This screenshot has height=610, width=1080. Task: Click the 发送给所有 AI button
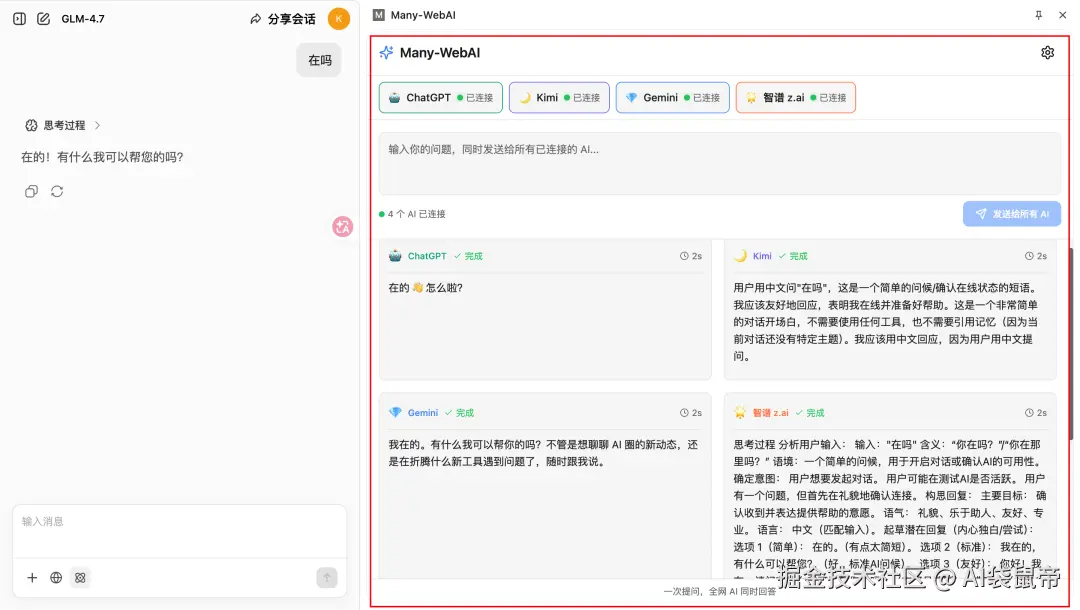pos(1012,213)
